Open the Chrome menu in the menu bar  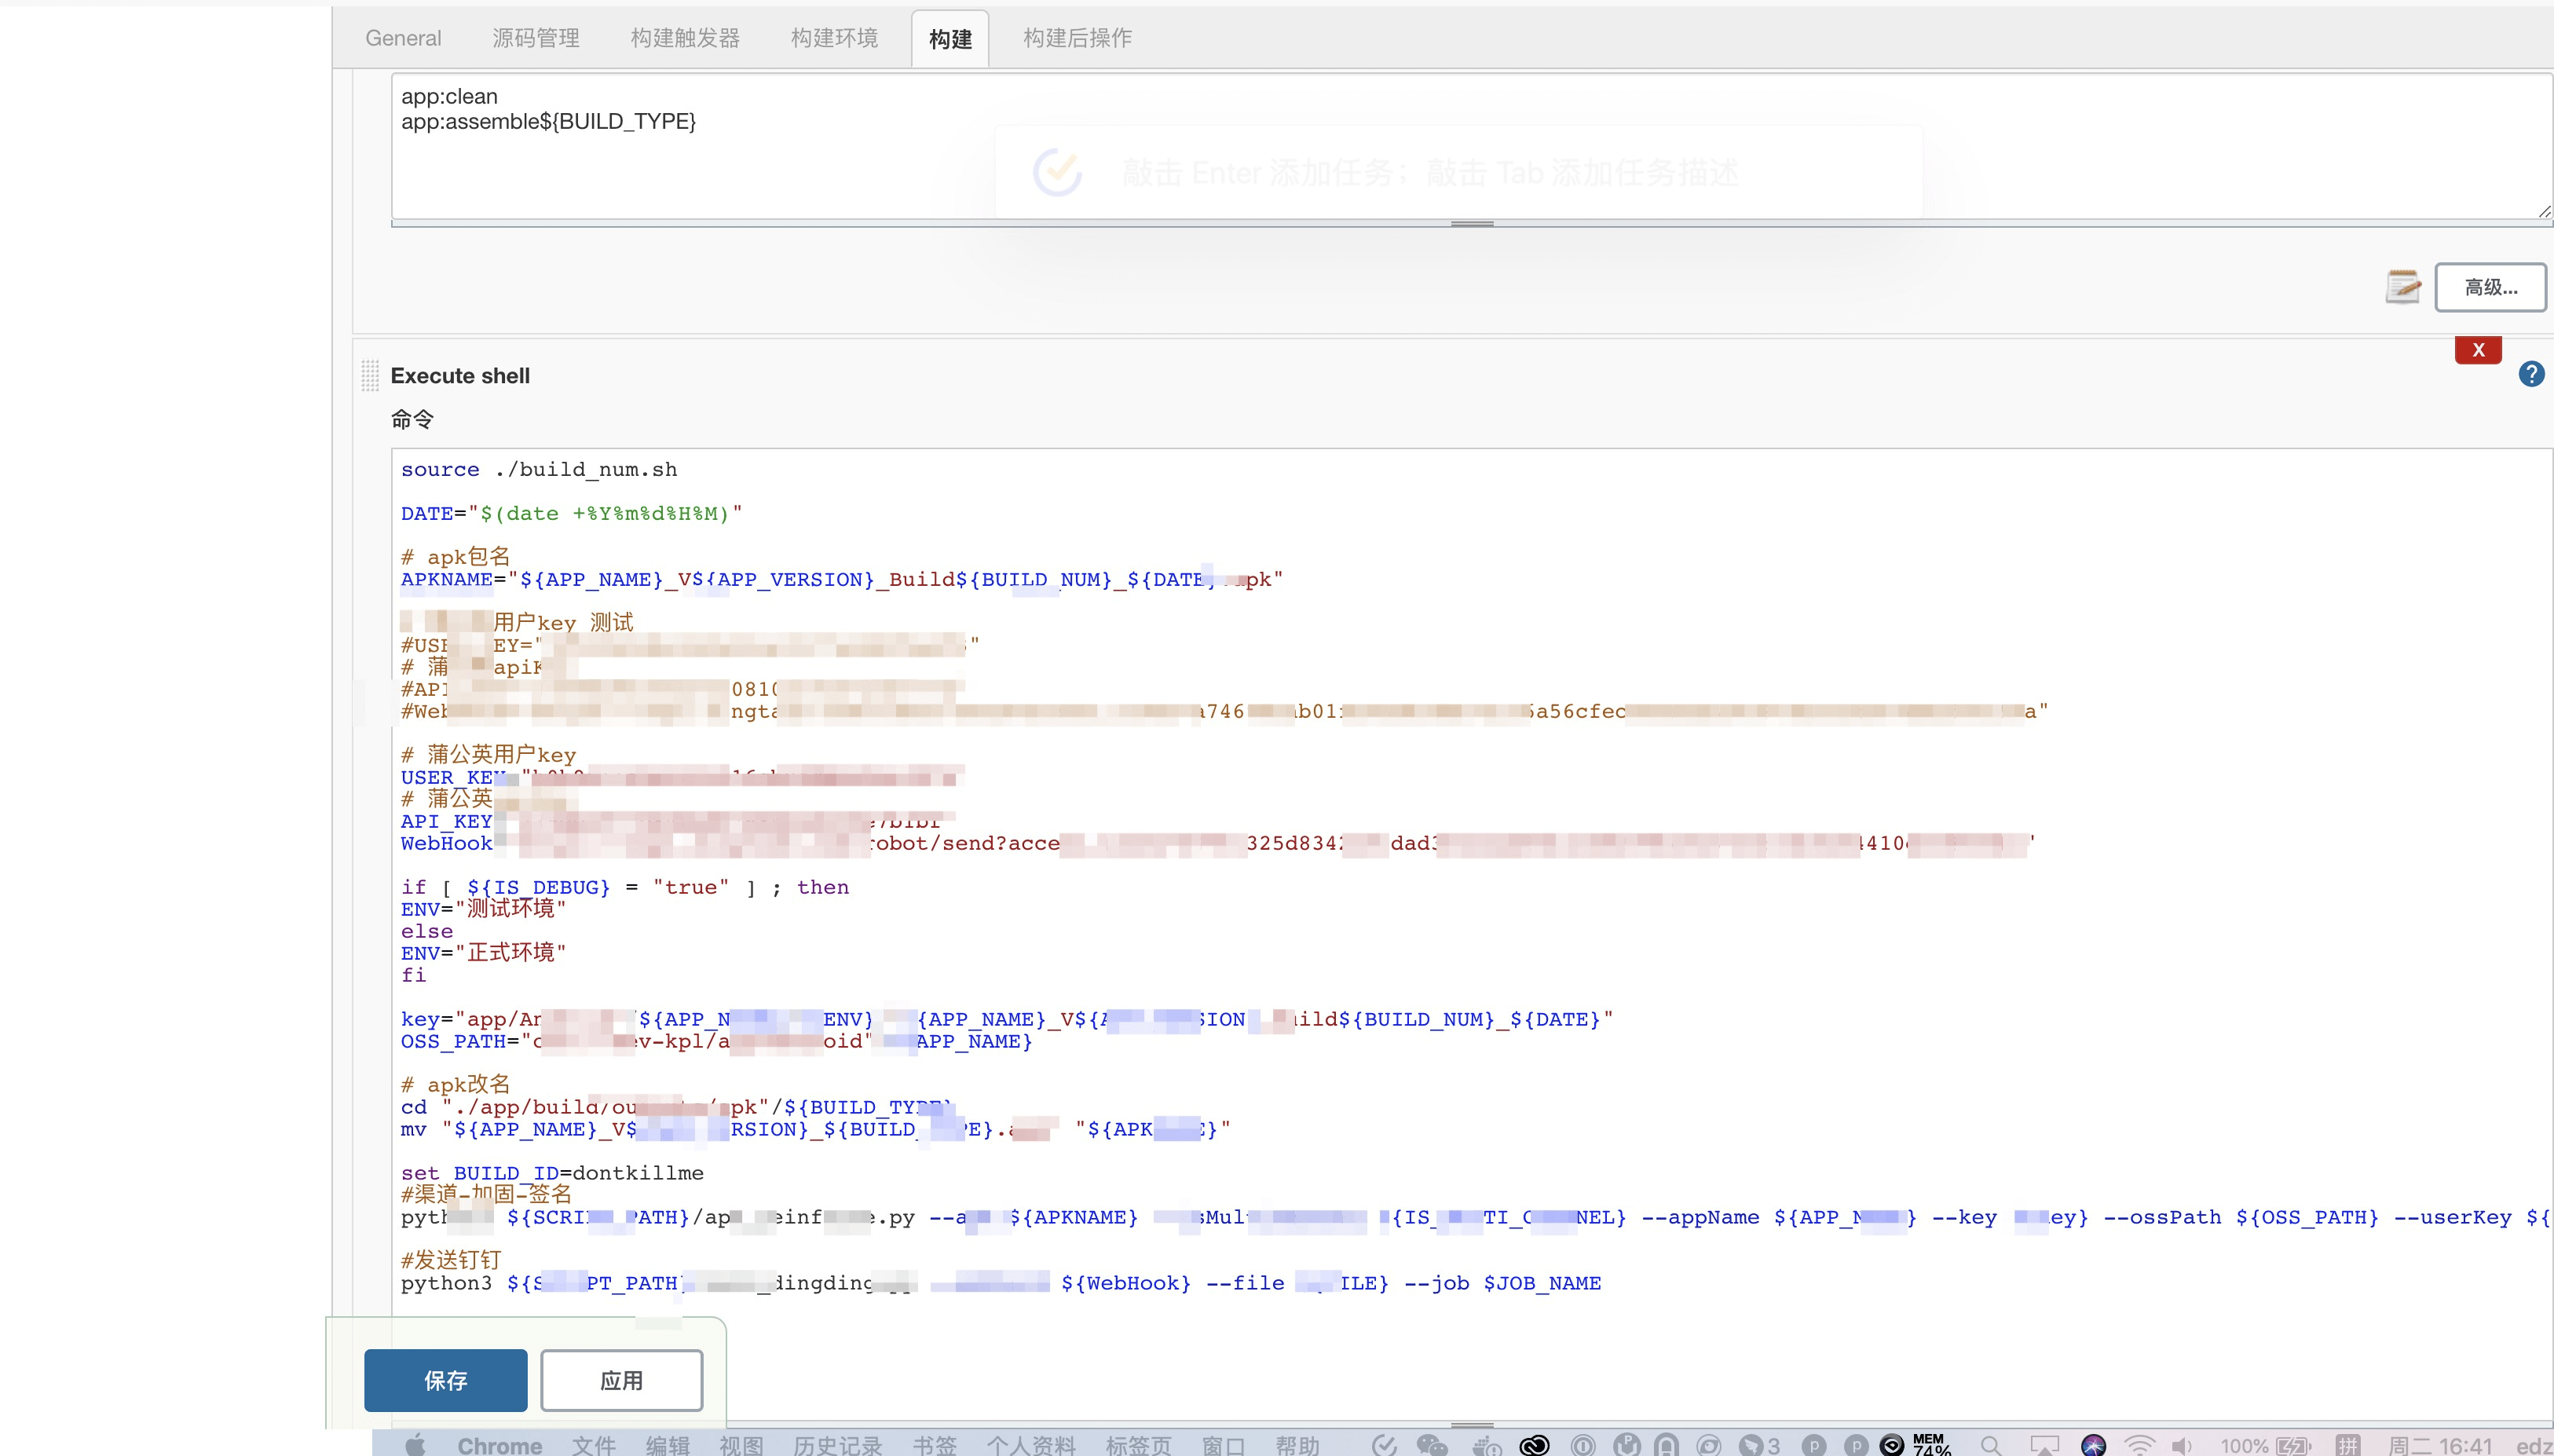[x=499, y=1446]
